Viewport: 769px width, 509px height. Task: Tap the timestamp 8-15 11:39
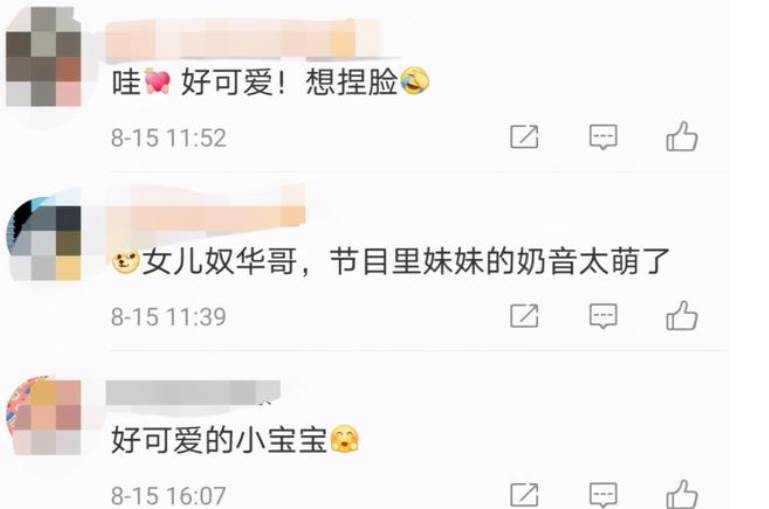pos(169,317)
